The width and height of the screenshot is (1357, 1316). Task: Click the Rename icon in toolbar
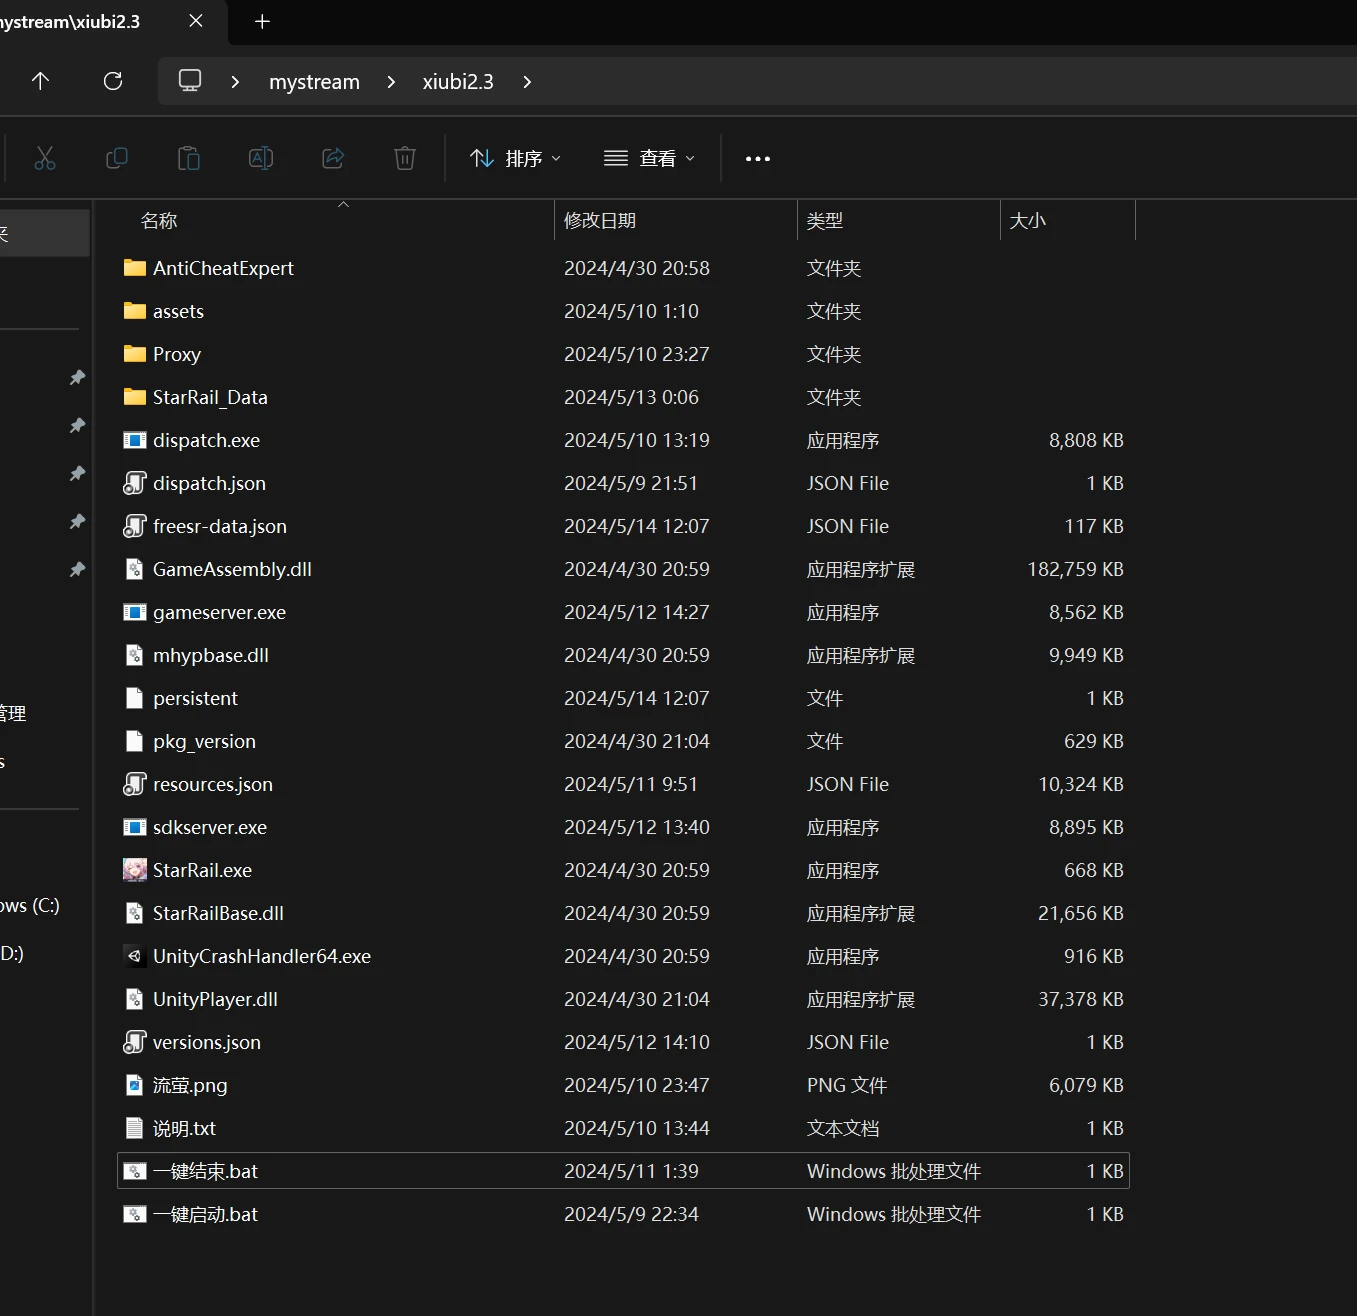pos(261,158)
